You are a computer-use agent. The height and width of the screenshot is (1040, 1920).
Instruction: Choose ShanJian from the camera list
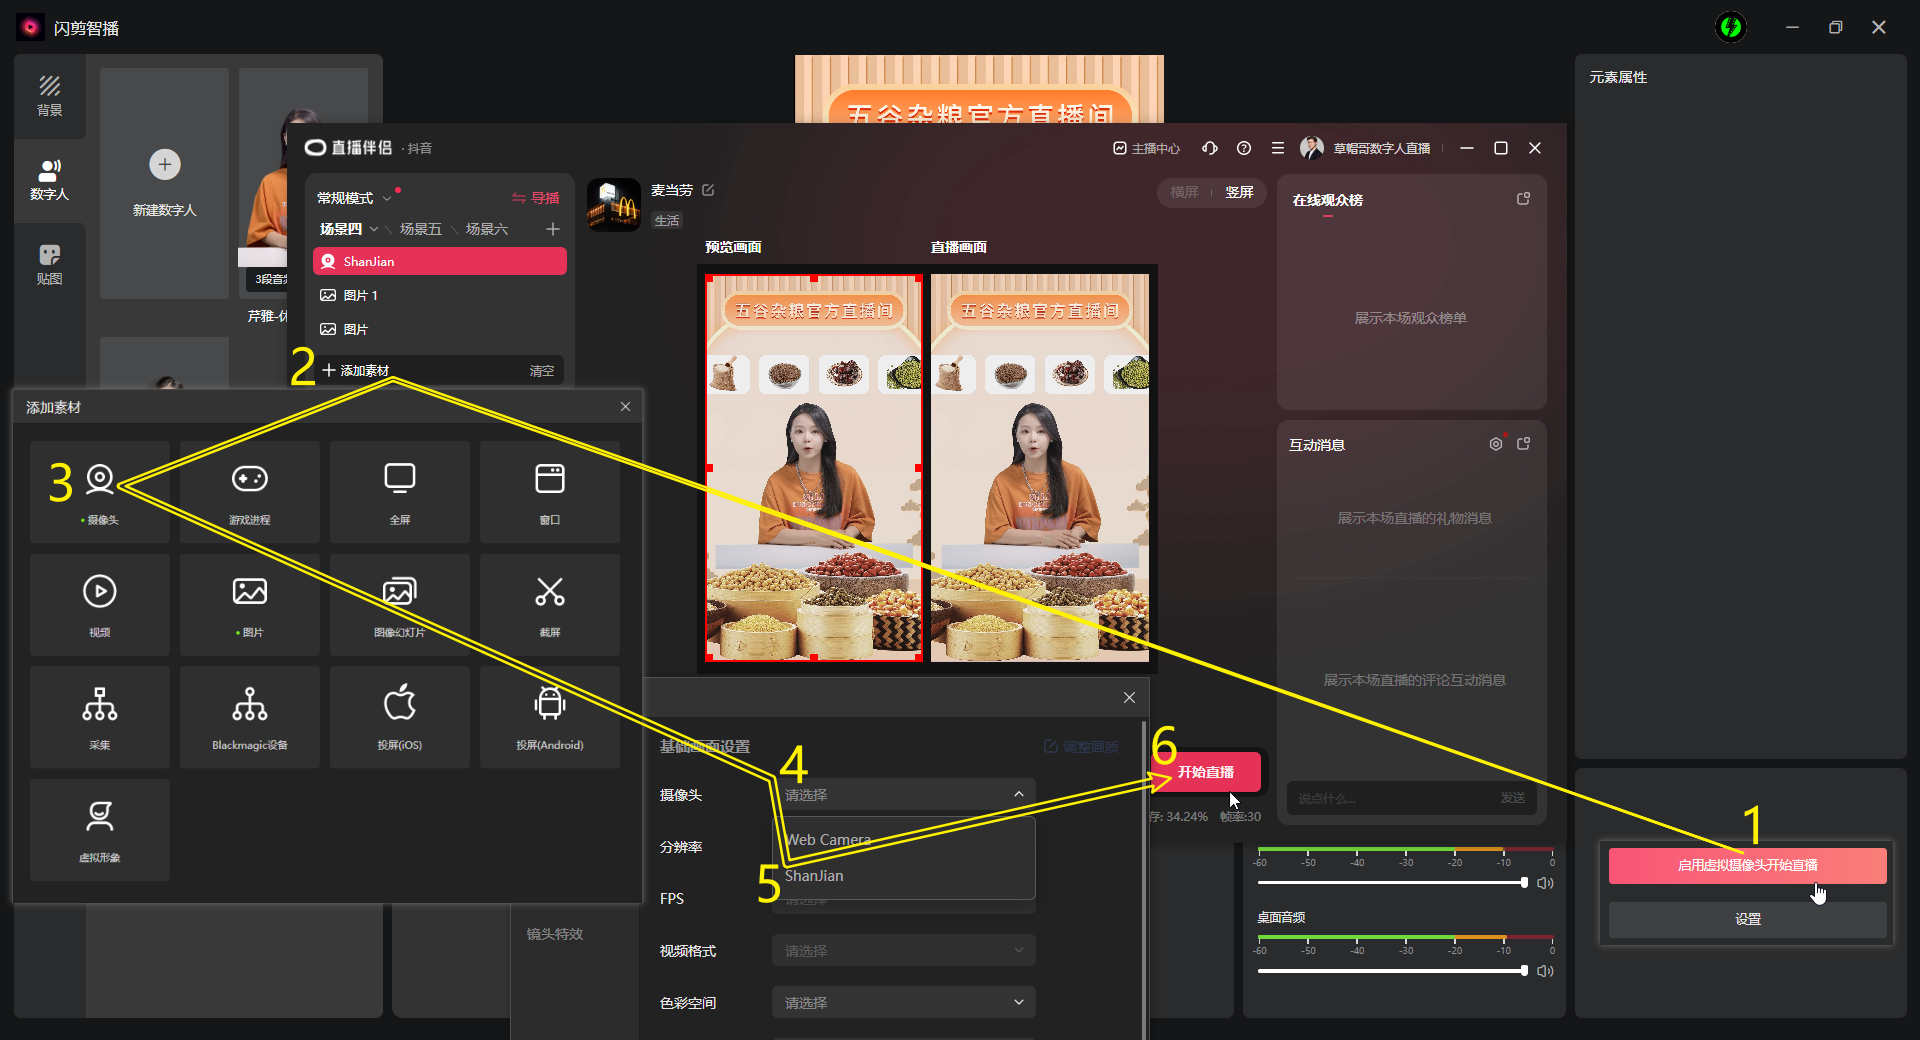tap(814, 876)
